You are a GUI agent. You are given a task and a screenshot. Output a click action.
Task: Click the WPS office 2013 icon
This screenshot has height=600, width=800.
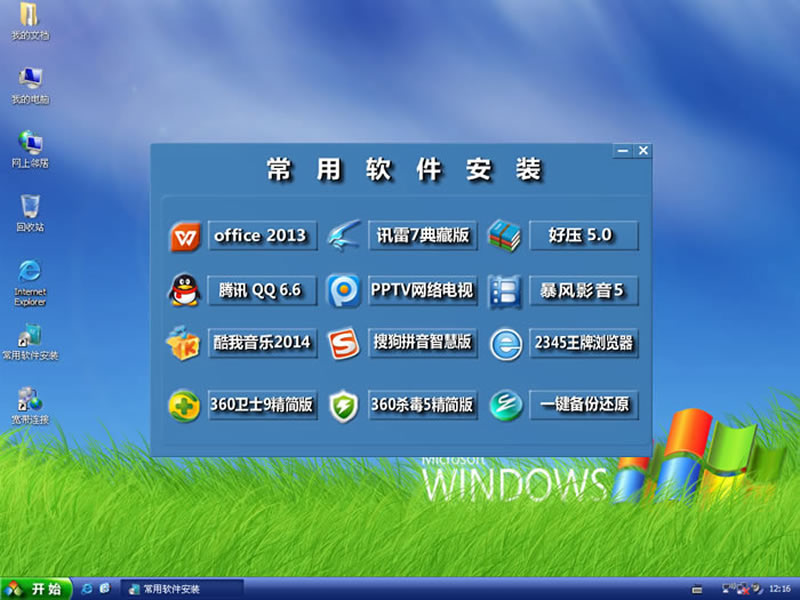185,236
